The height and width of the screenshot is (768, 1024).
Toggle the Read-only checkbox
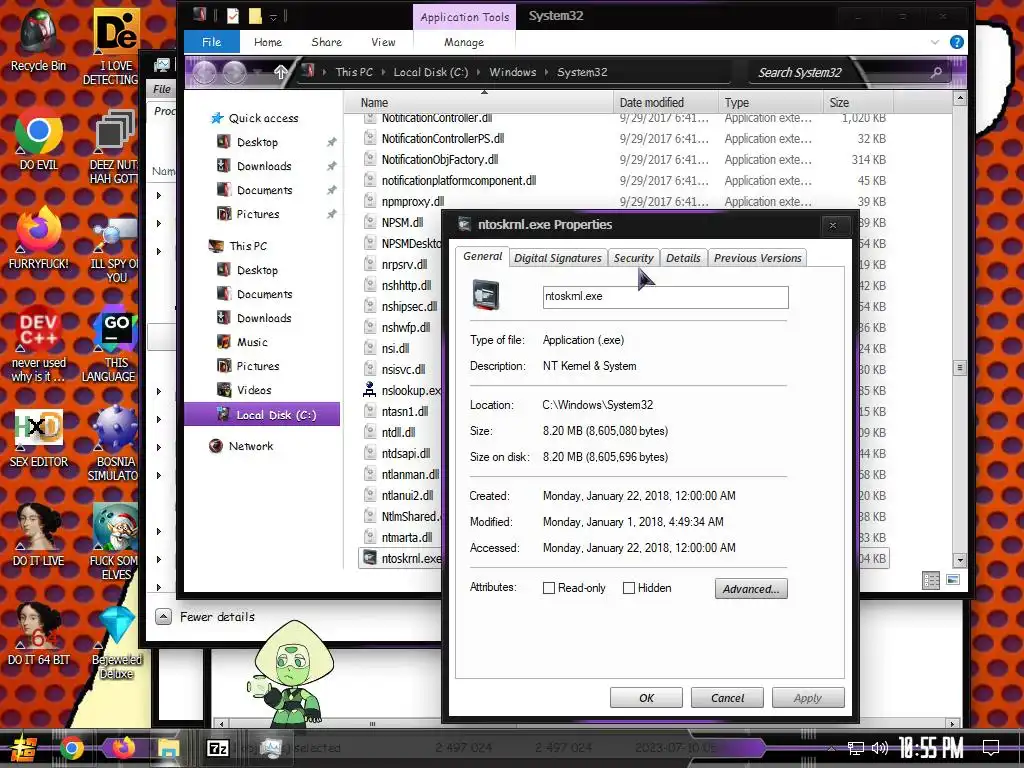click(x=549, y=588)
